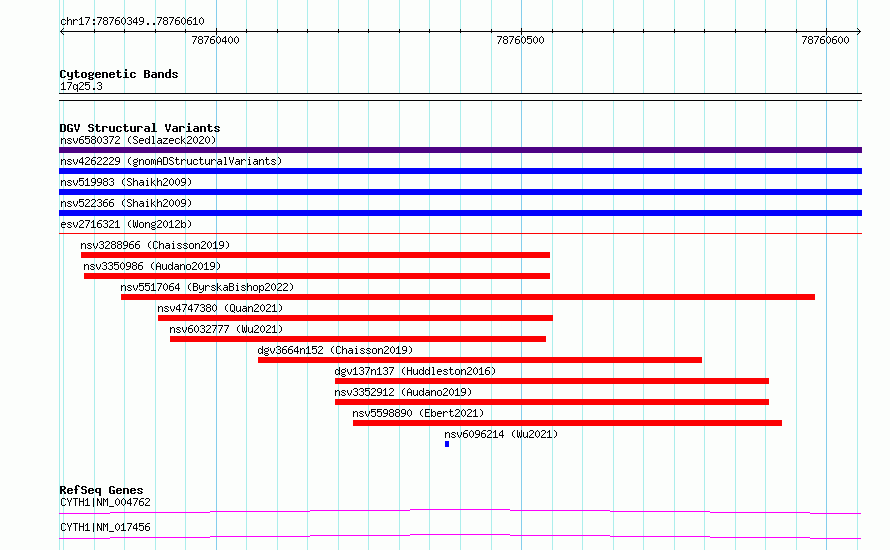Select the red dgv137n137 variant bar
This screenshot has width=890, height=550.
552,381
